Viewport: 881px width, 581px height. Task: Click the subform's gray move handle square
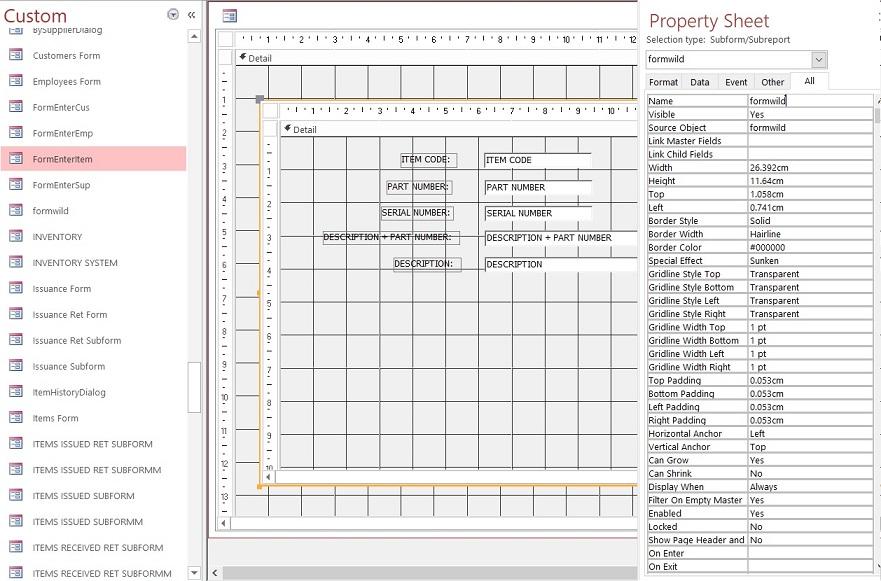point(260,99)
